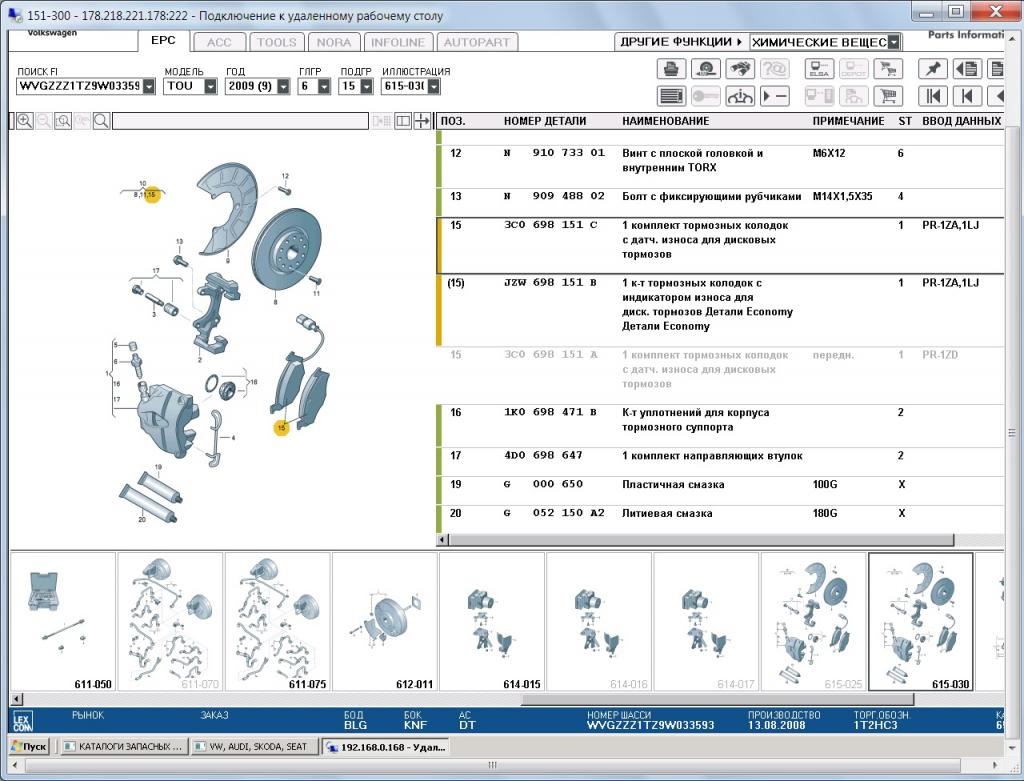Open ДРУГИЕ ФУНКЦИИ menu
This screenshot has width=1024, height=781.
tap(681, 42)
